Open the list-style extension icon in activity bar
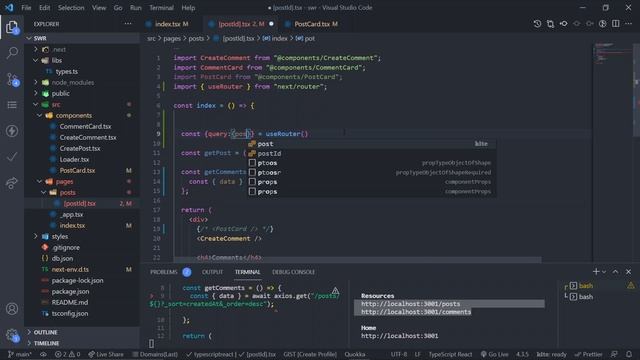Screen dimensions: 640x360 coord(12,105)
